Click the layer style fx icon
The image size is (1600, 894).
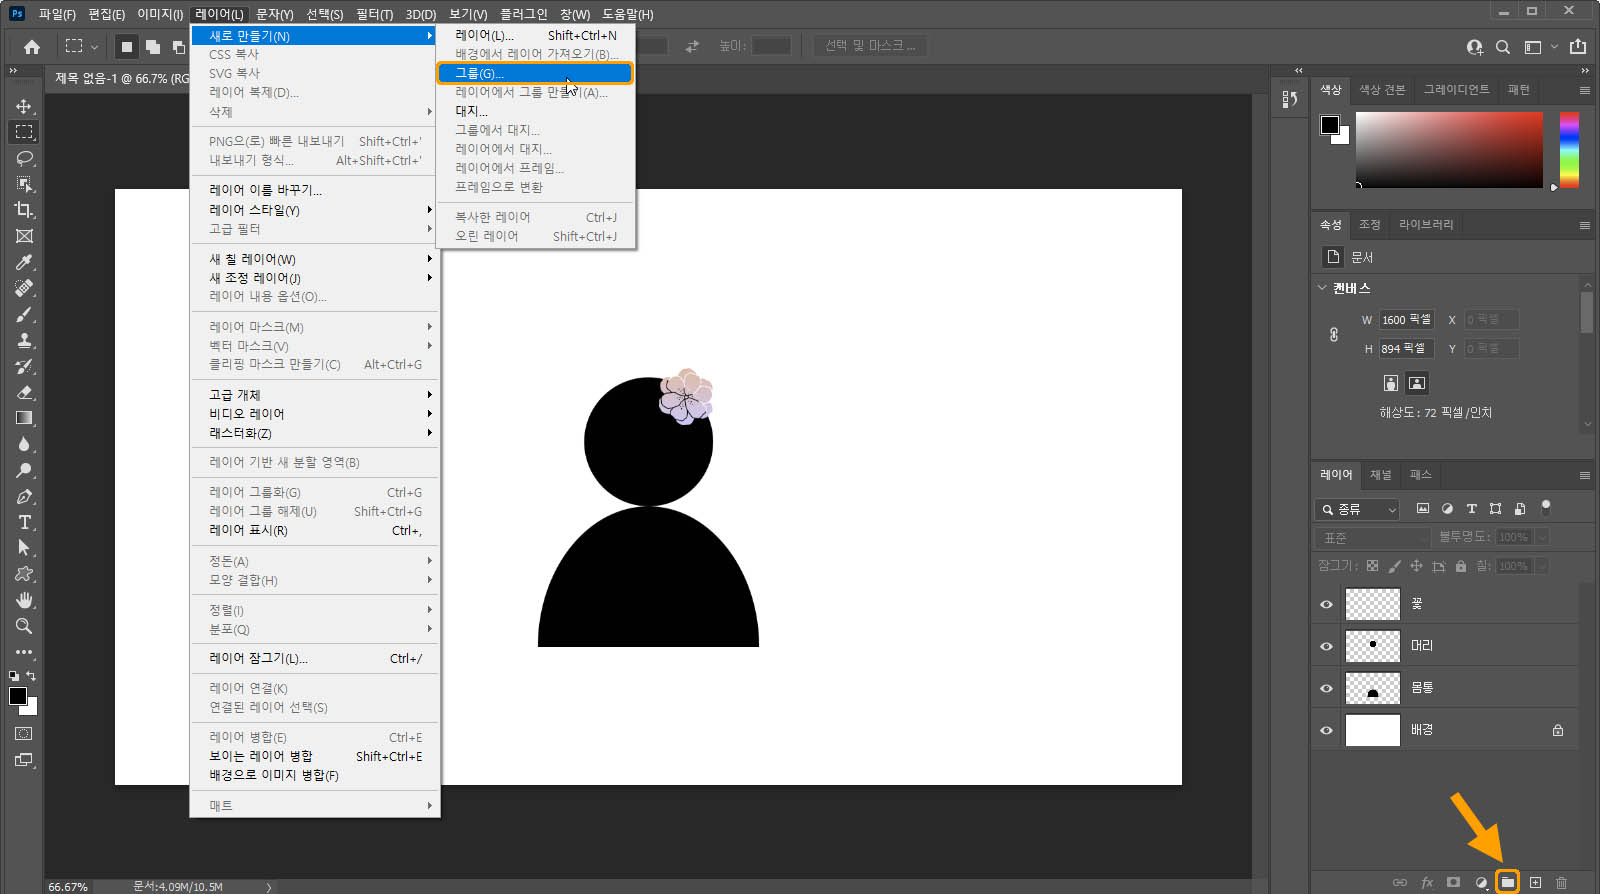pos(1427,882)
